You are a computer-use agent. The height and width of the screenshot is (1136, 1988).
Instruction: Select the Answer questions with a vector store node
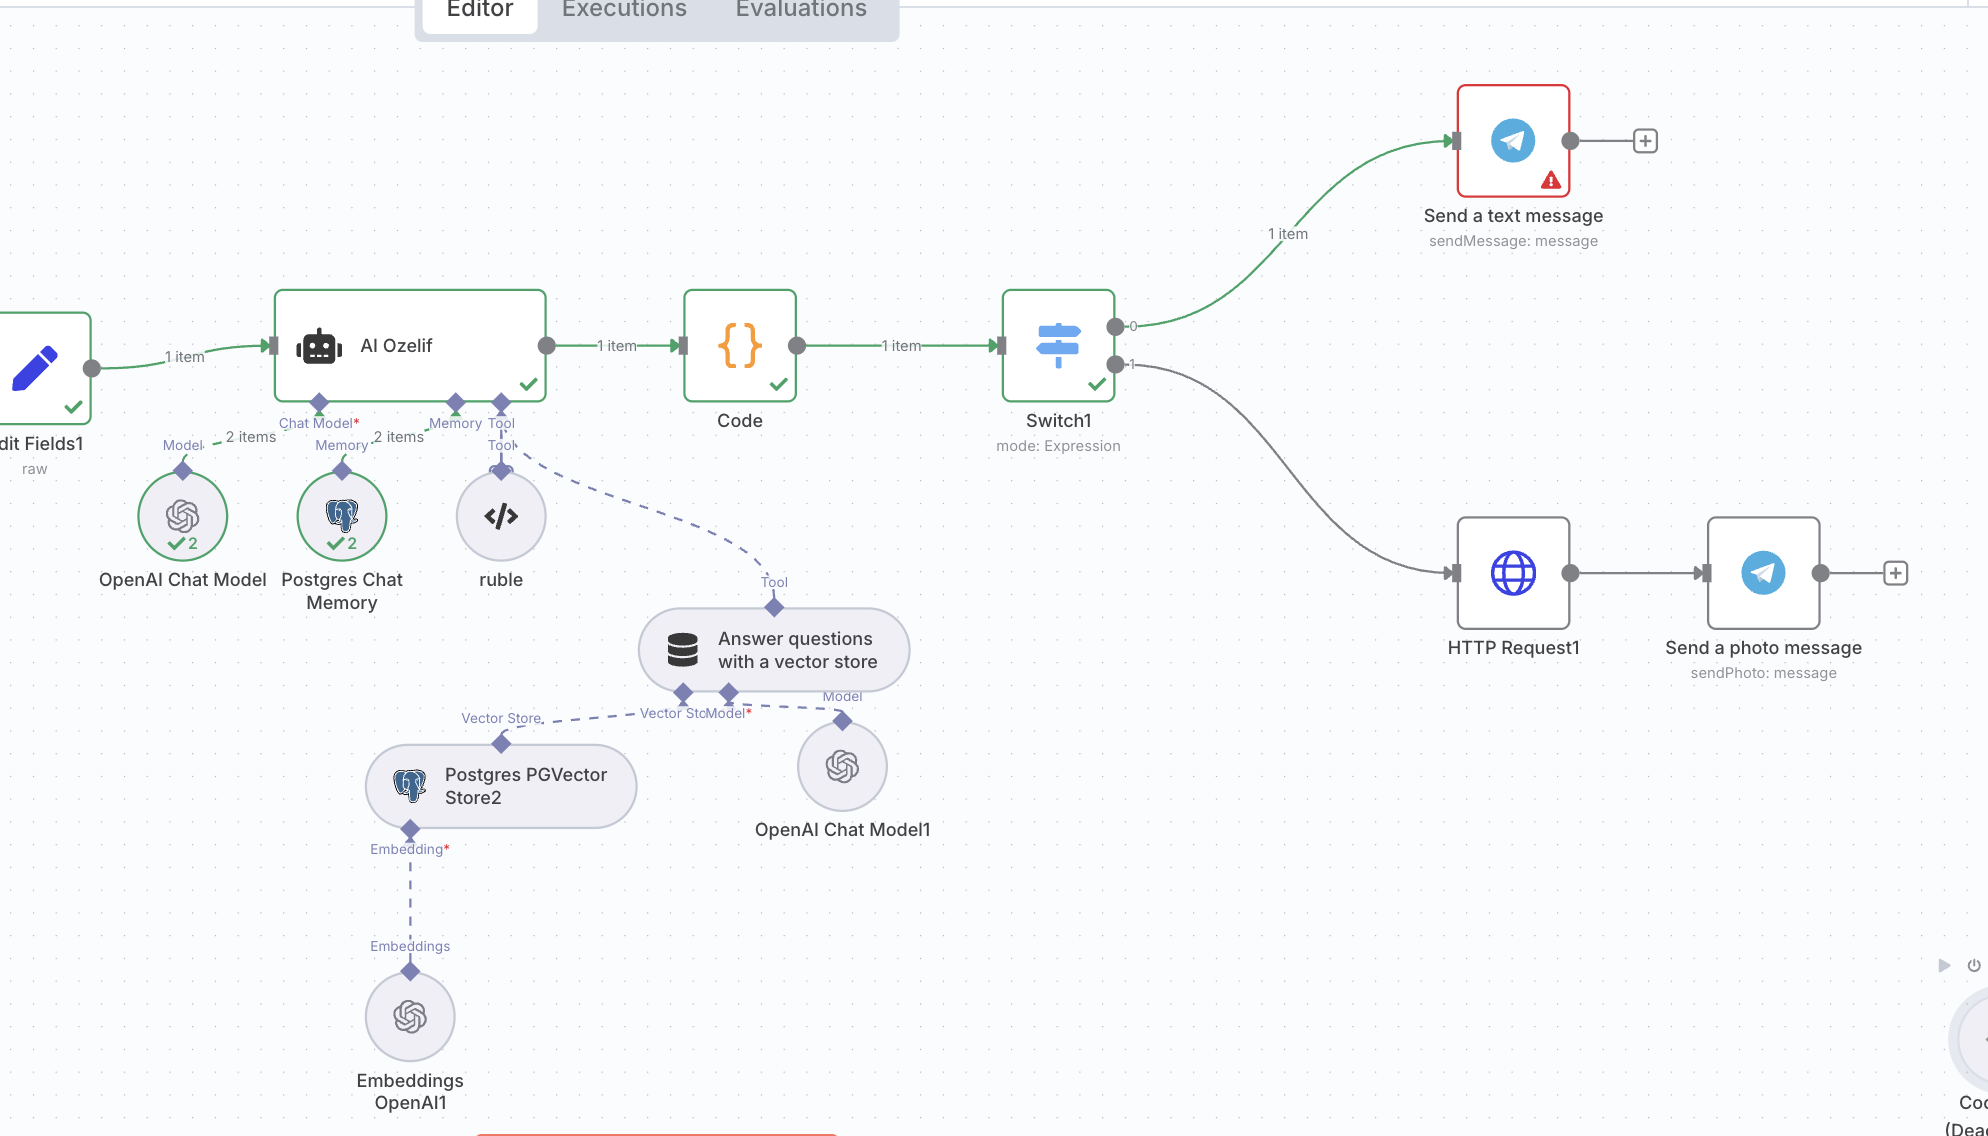click(774, 650)
